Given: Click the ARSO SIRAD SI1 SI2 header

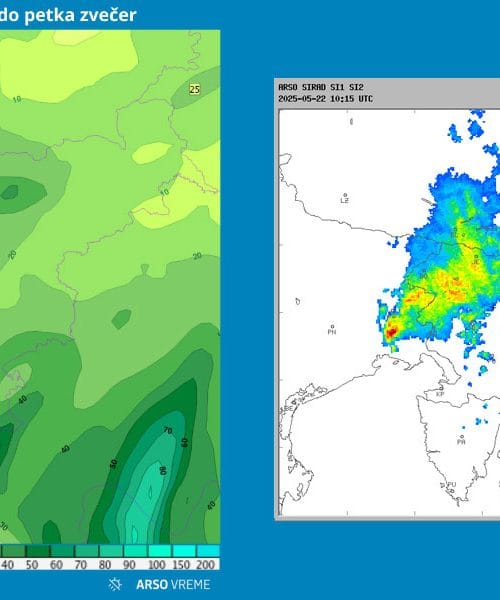Looking at the screenshot, I should coord(321,87).
